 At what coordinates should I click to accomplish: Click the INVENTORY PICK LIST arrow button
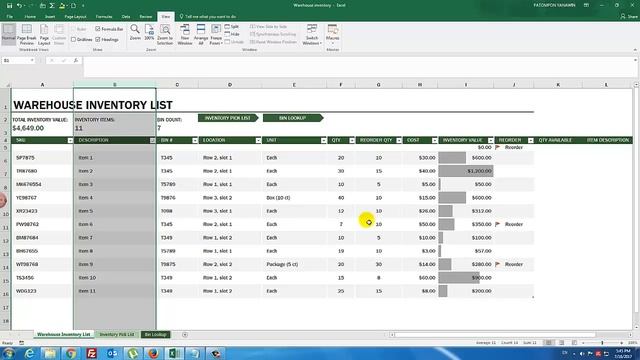click(228, 118)
